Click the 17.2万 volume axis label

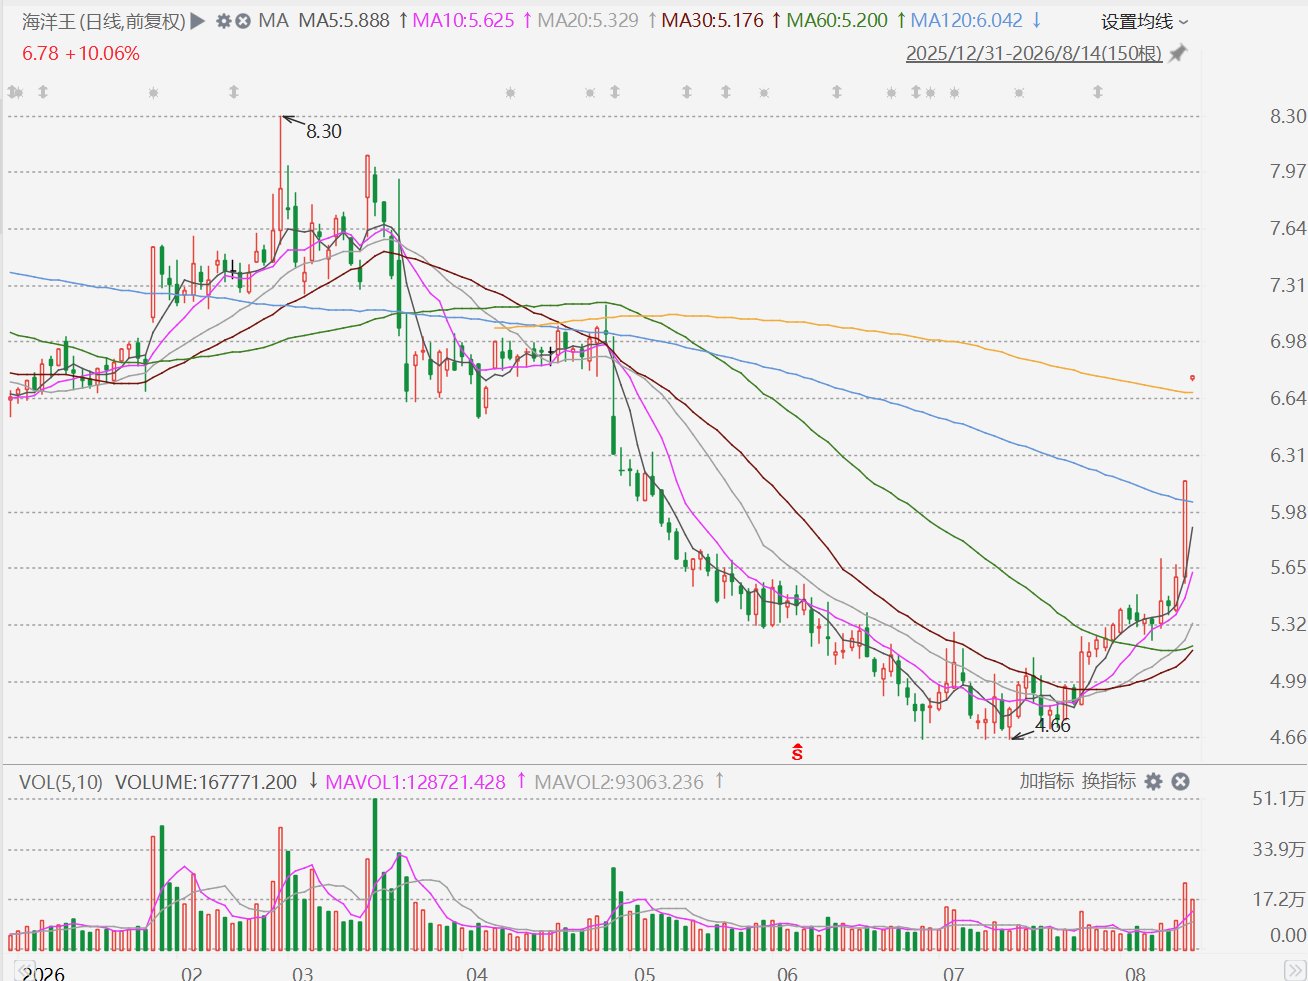tap(1279, 899)
